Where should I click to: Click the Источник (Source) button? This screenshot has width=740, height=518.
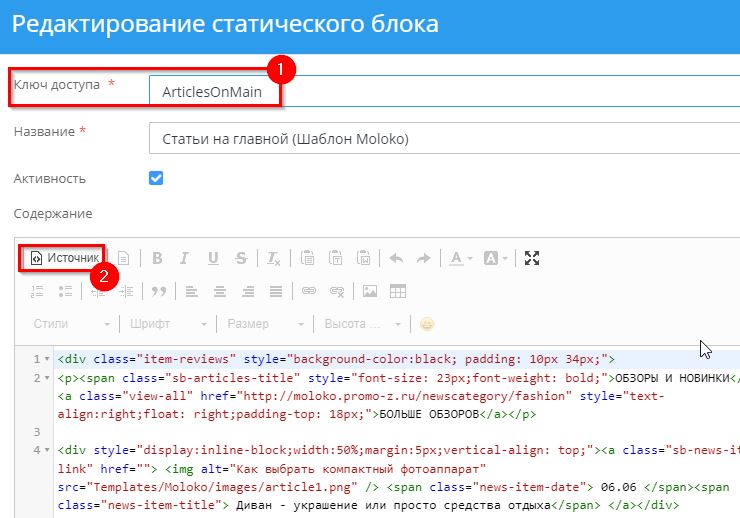(64, 258)
